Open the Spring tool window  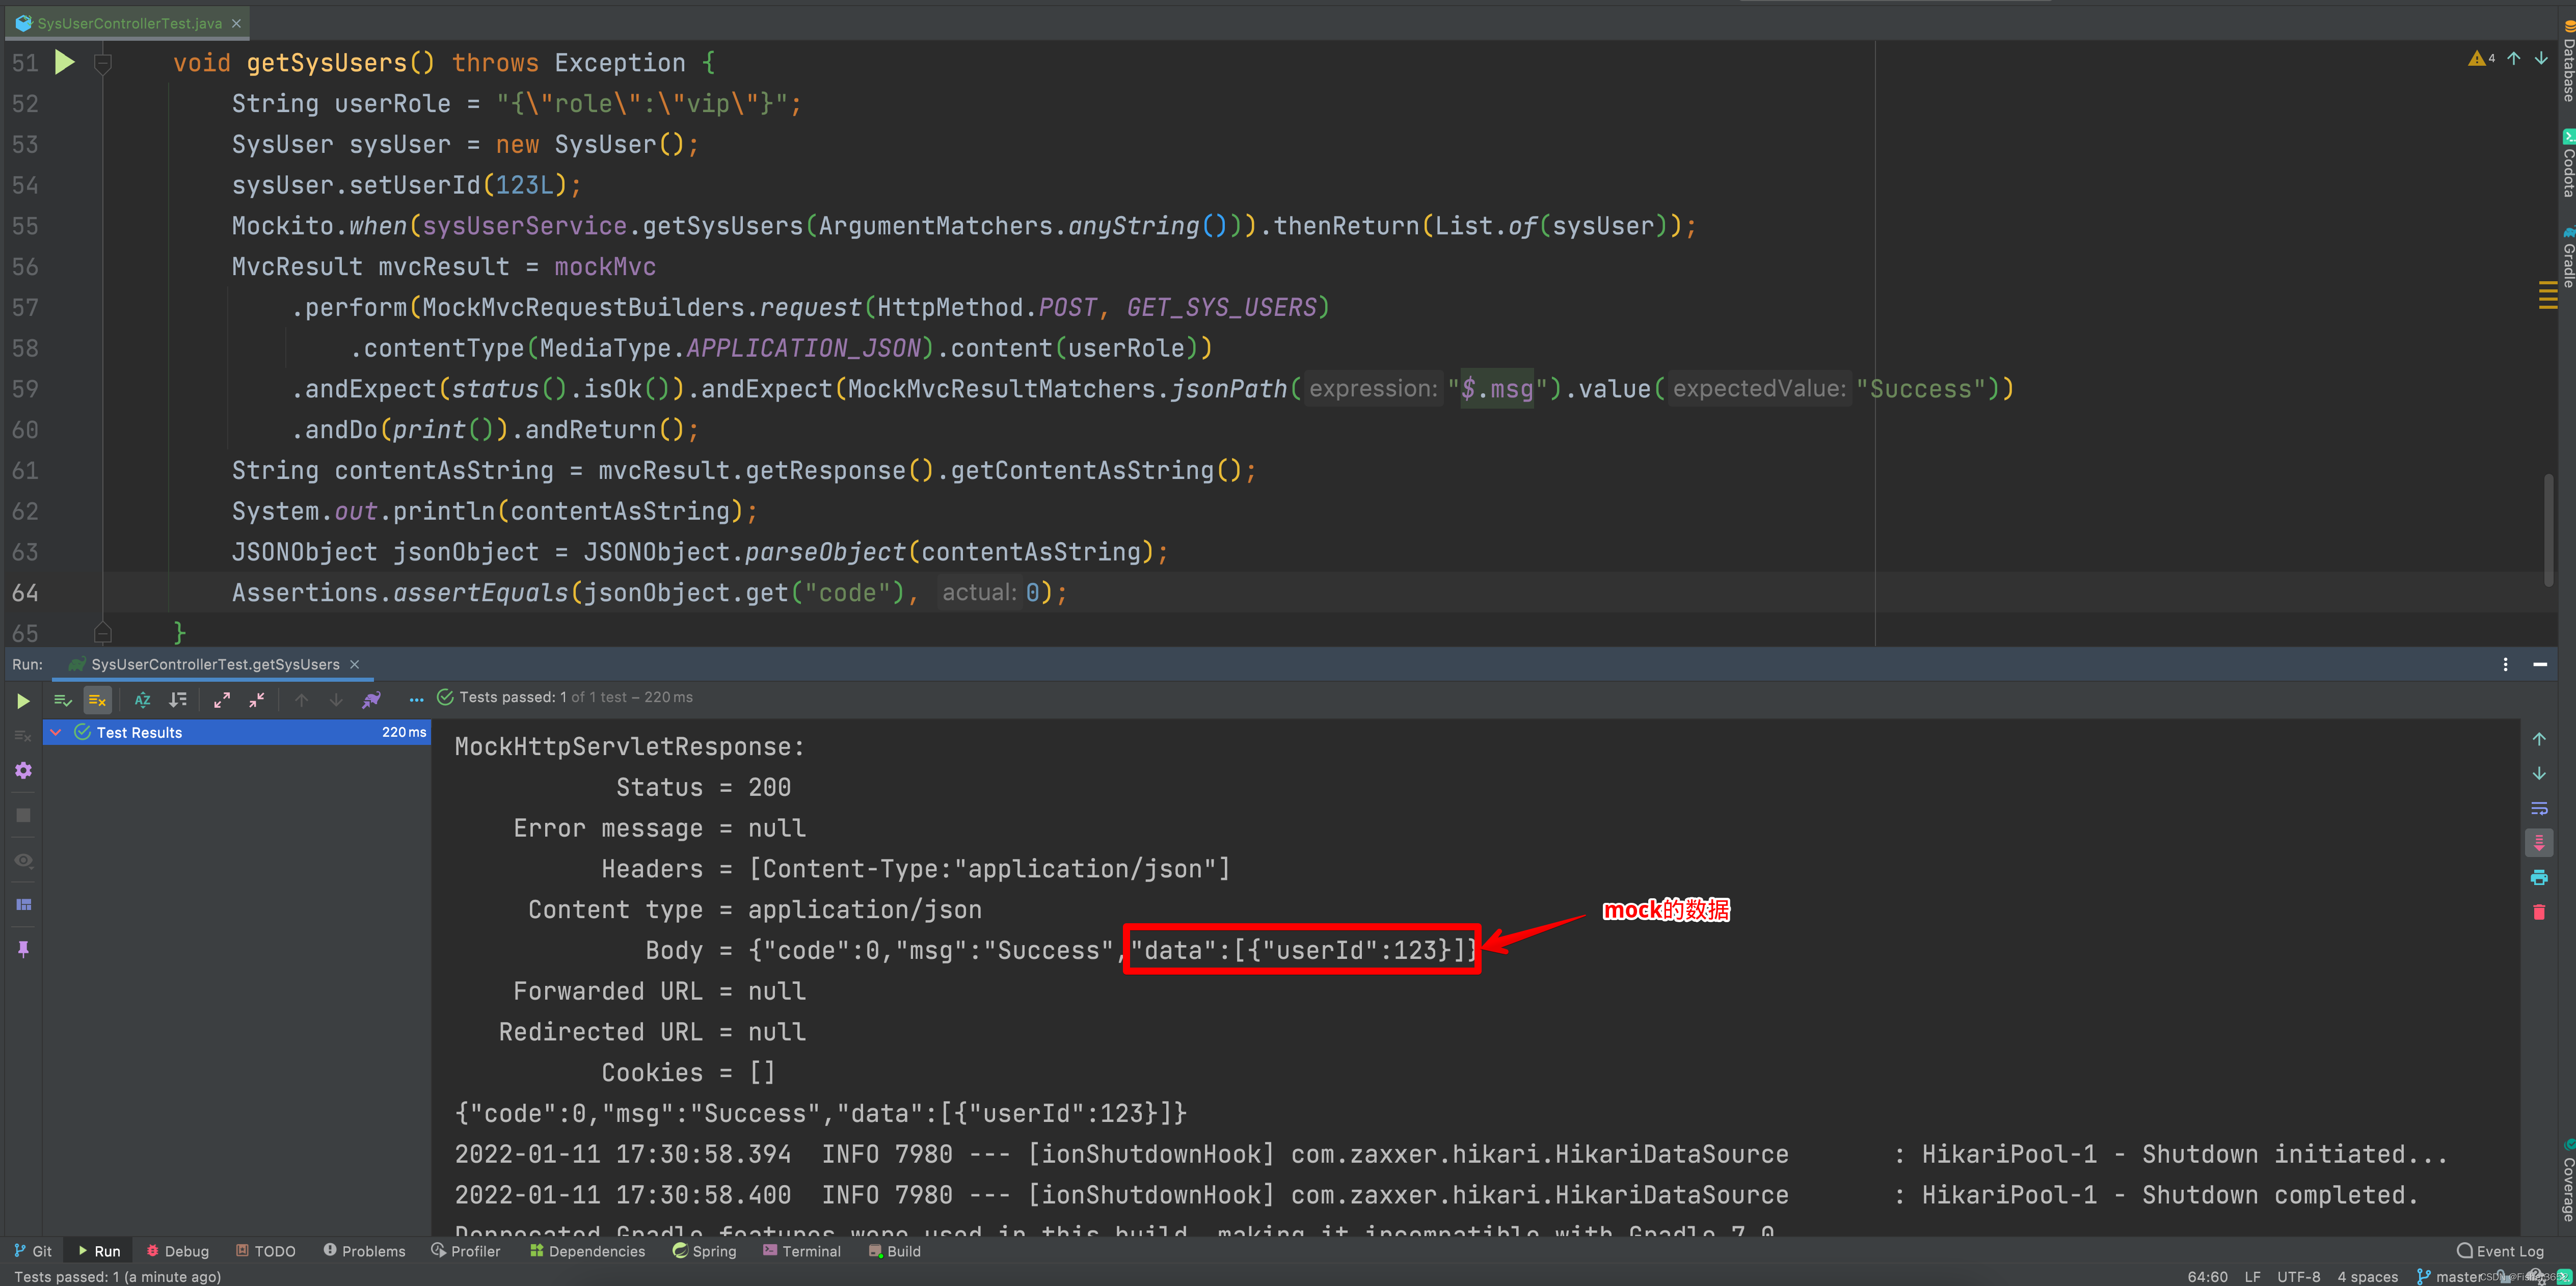[704, 1250]
